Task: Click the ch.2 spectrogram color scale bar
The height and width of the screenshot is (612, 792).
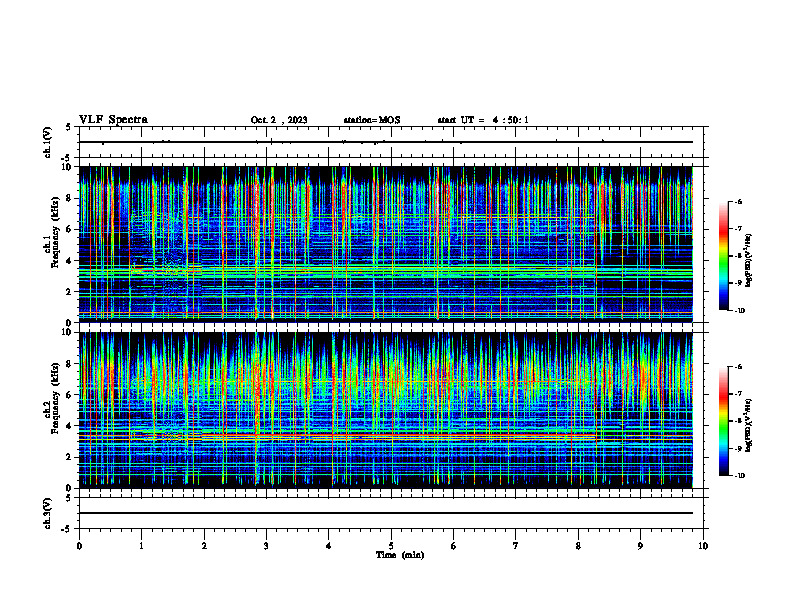Action: [x=723, y=421]
